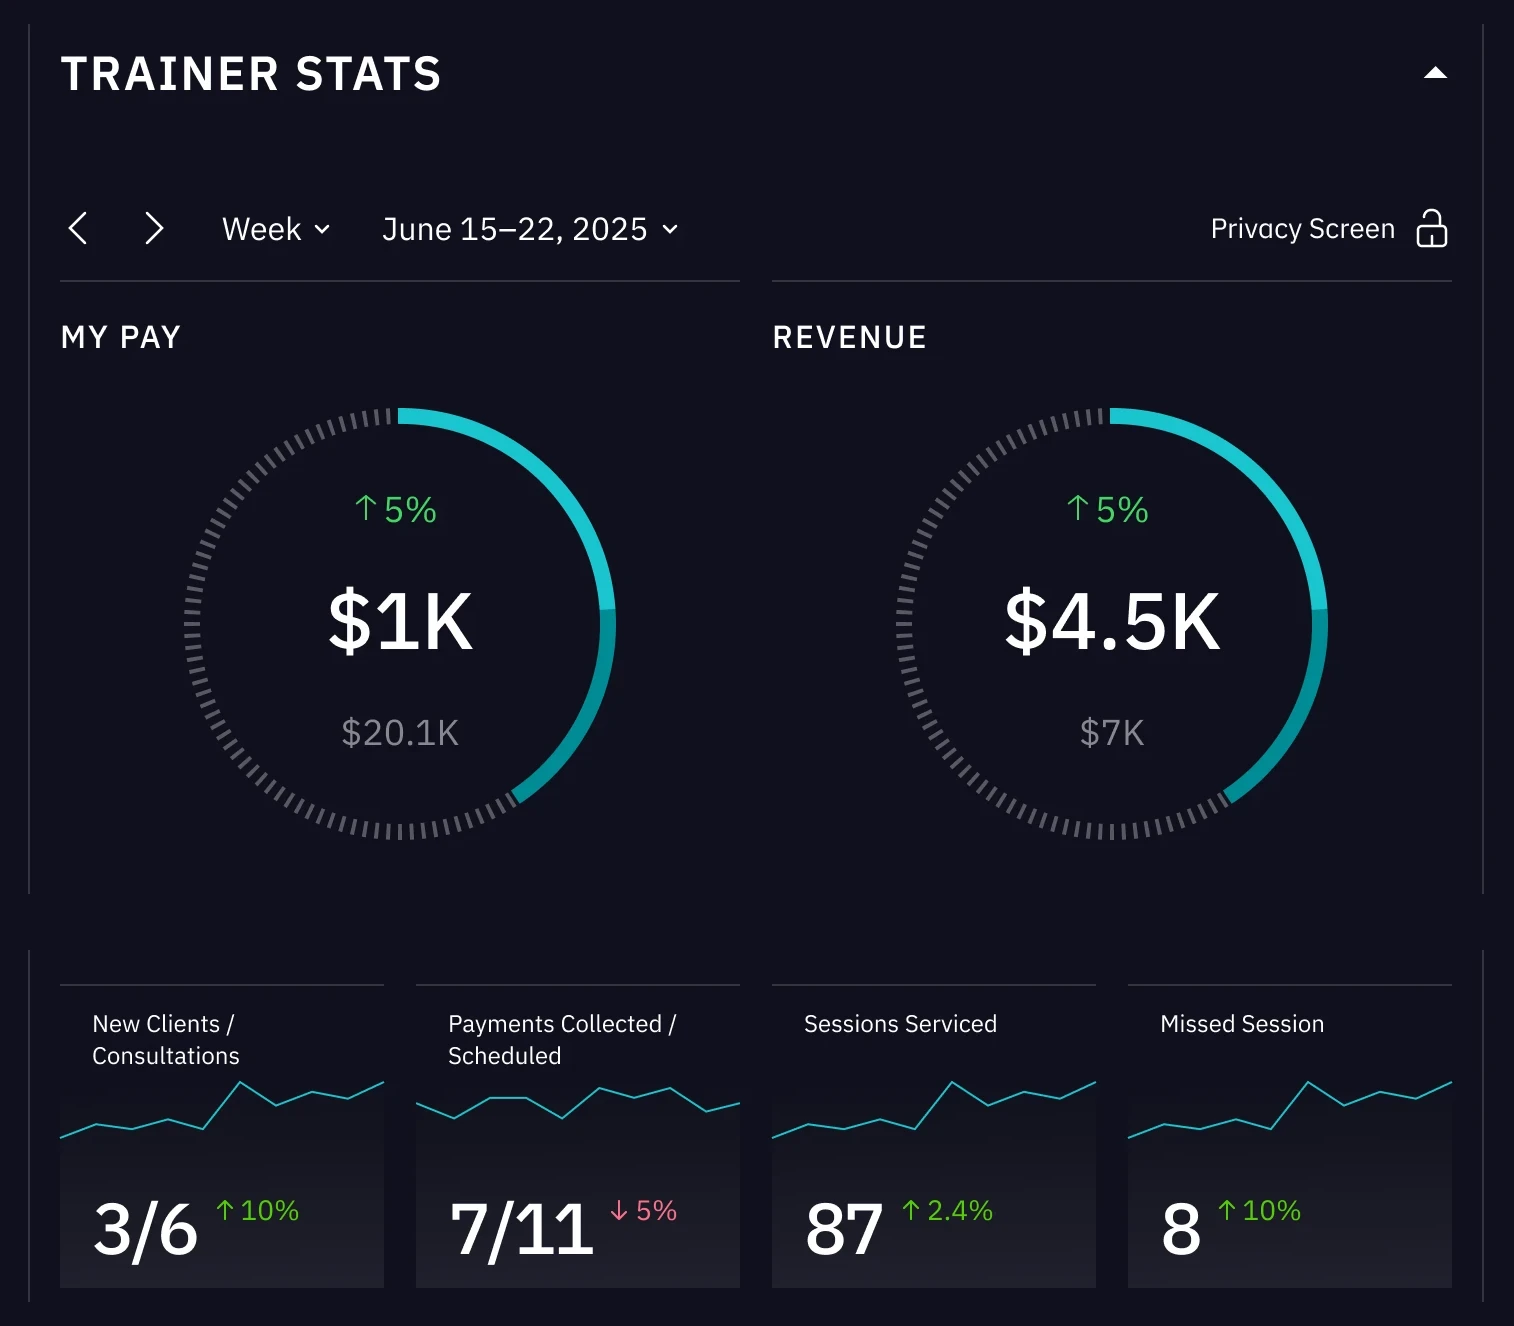Toggle the Privacy Screen lock icon
1514x1326 pixels.
1432,228
